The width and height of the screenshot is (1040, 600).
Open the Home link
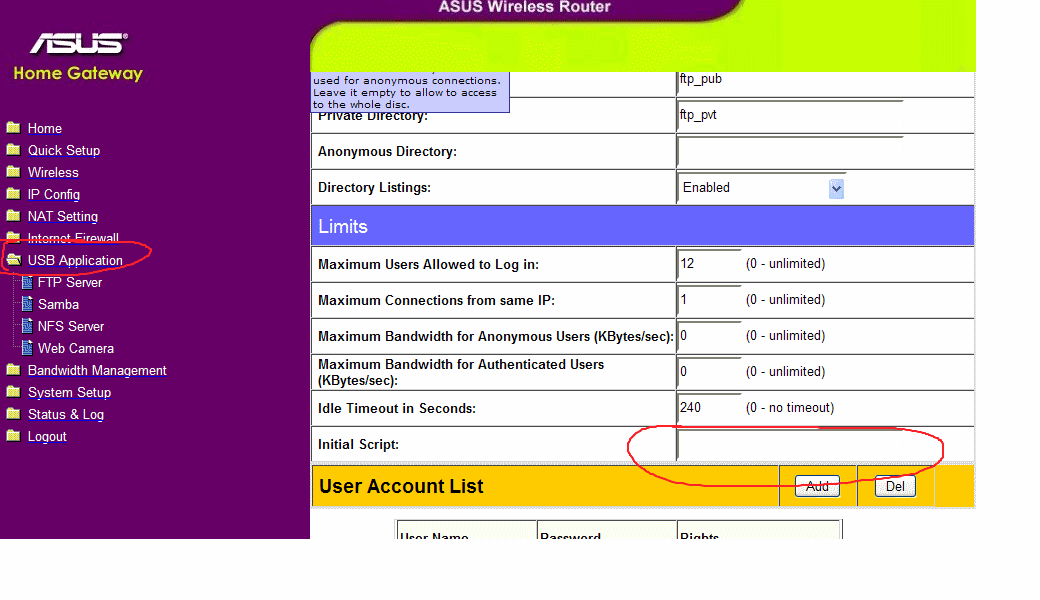pos(44,129)
